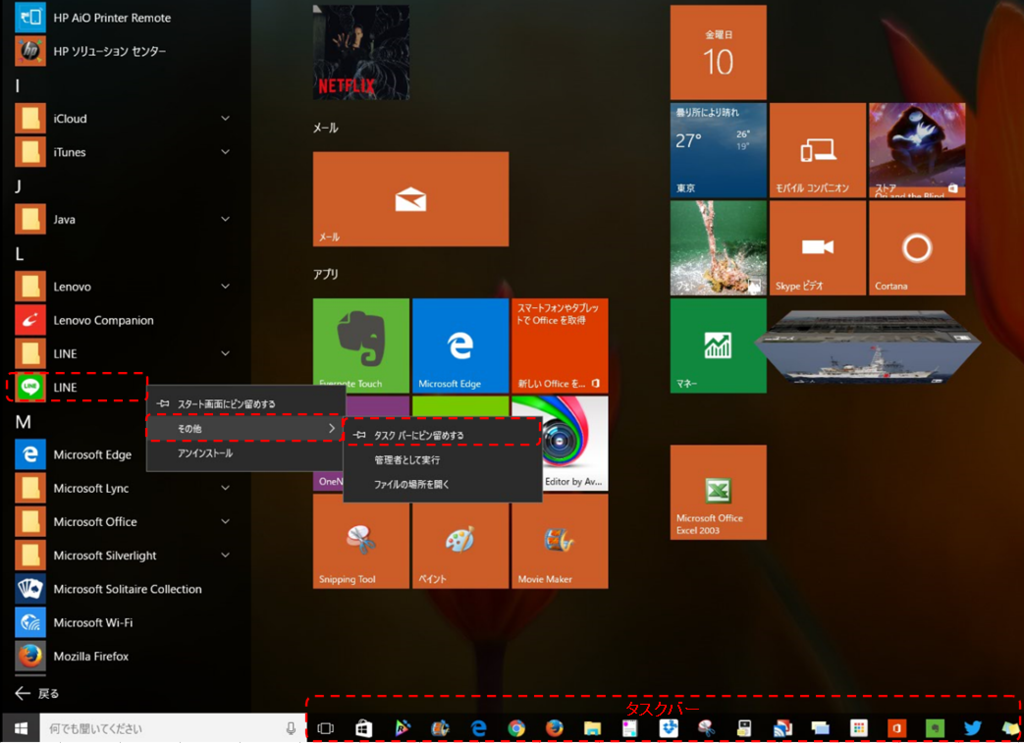Open Twitter from the taskbar
The image size is (1024, 743).
(x=972, y=729)
